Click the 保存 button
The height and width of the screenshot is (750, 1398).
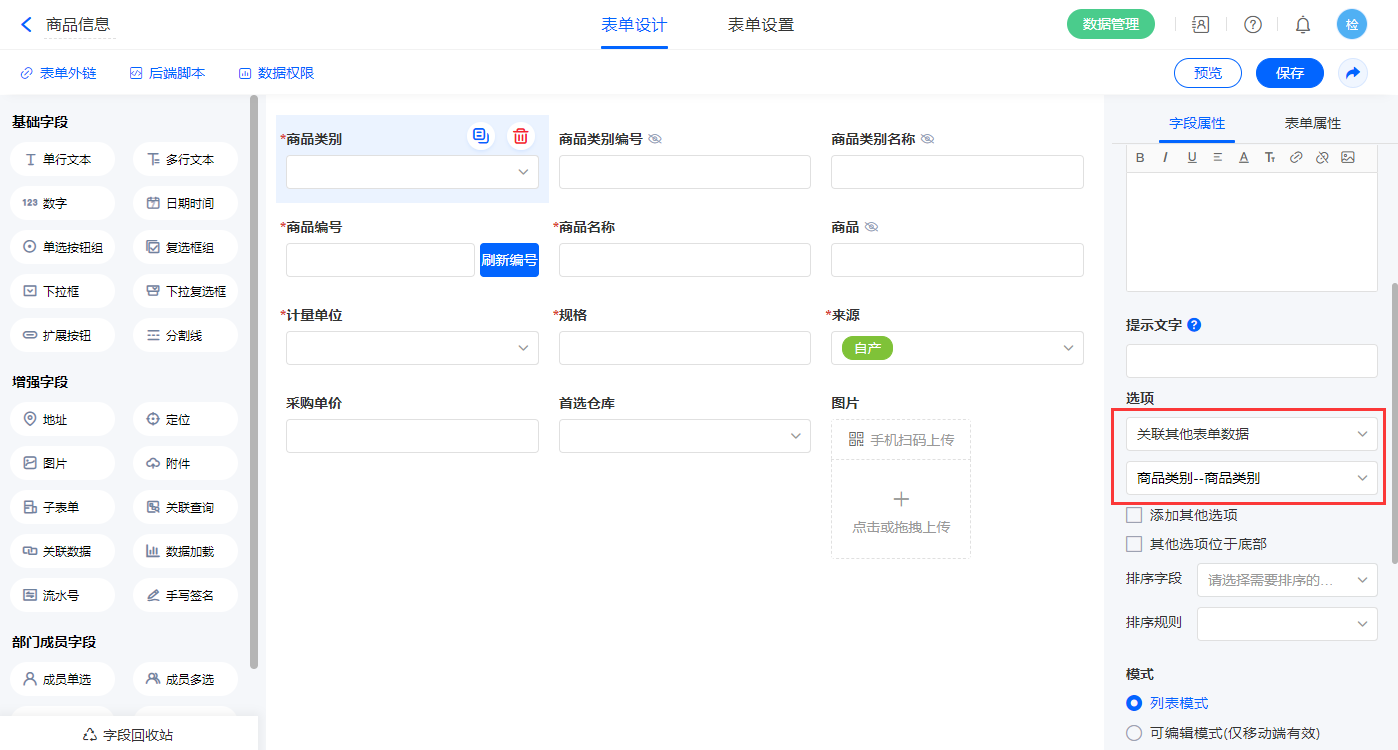pyautogui.click(x=1289, y=73)
